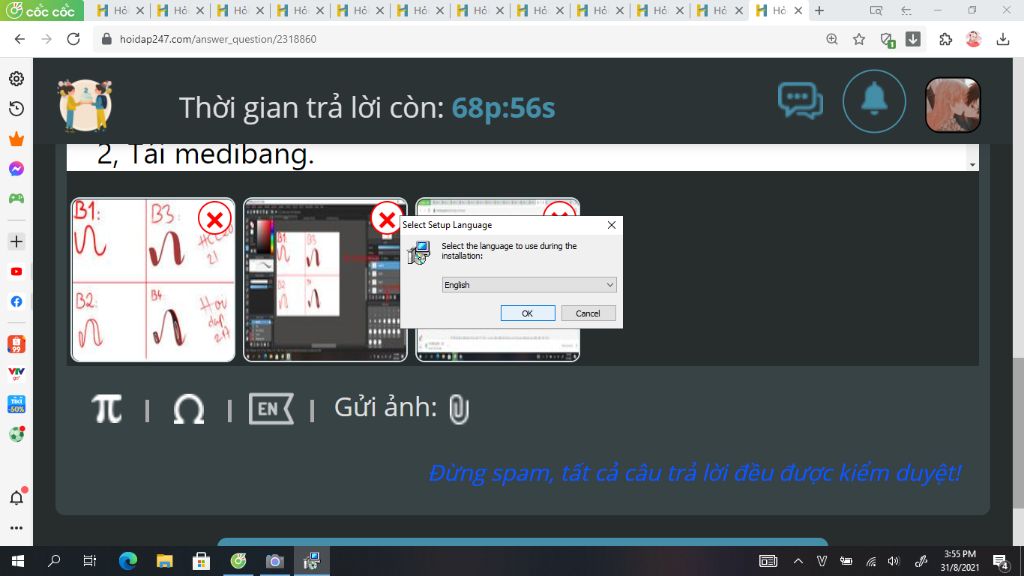Expand hidden icons in the system tray

pos(797,561)
